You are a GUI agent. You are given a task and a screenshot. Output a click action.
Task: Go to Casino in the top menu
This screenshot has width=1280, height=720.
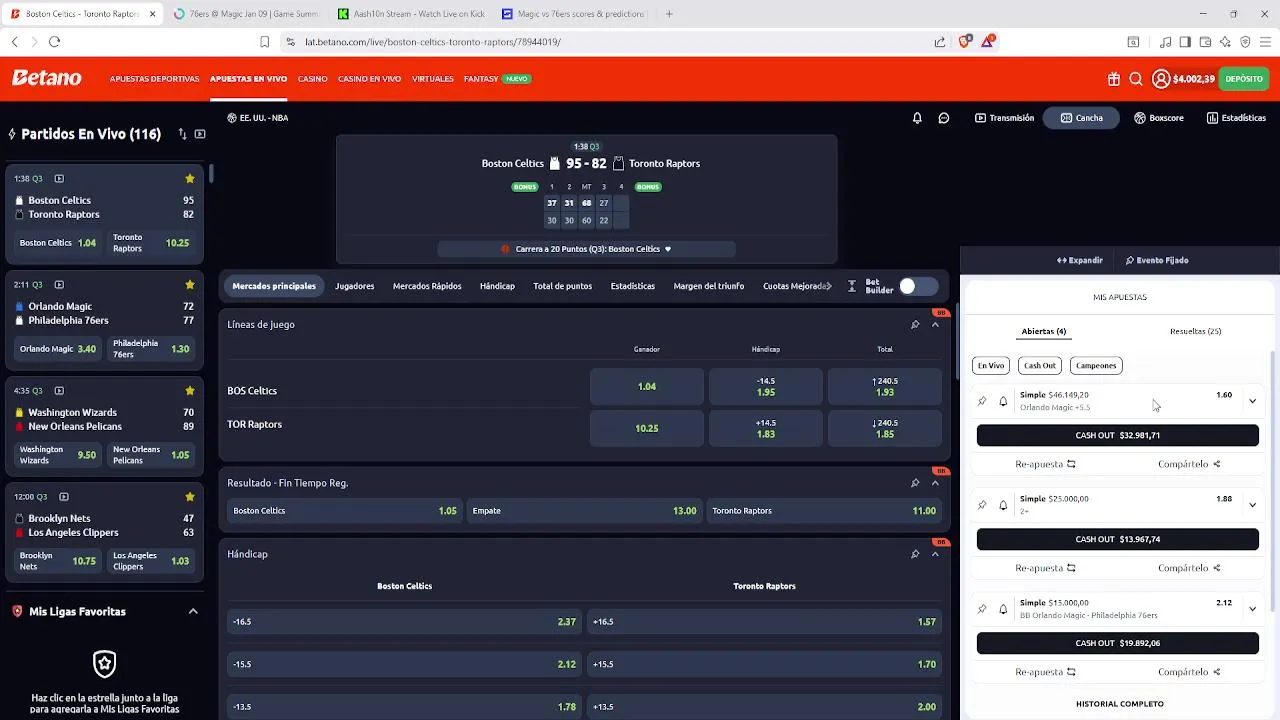312,79
